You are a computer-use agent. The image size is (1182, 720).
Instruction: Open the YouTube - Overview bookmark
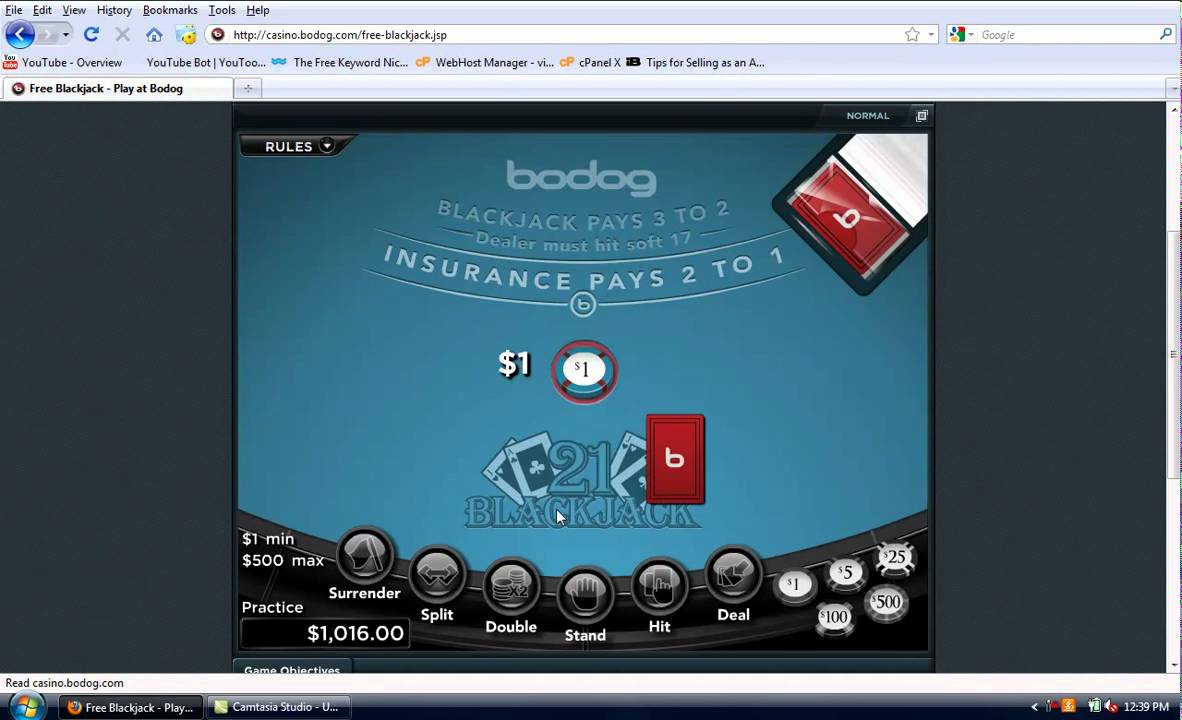tap(63, 63)
